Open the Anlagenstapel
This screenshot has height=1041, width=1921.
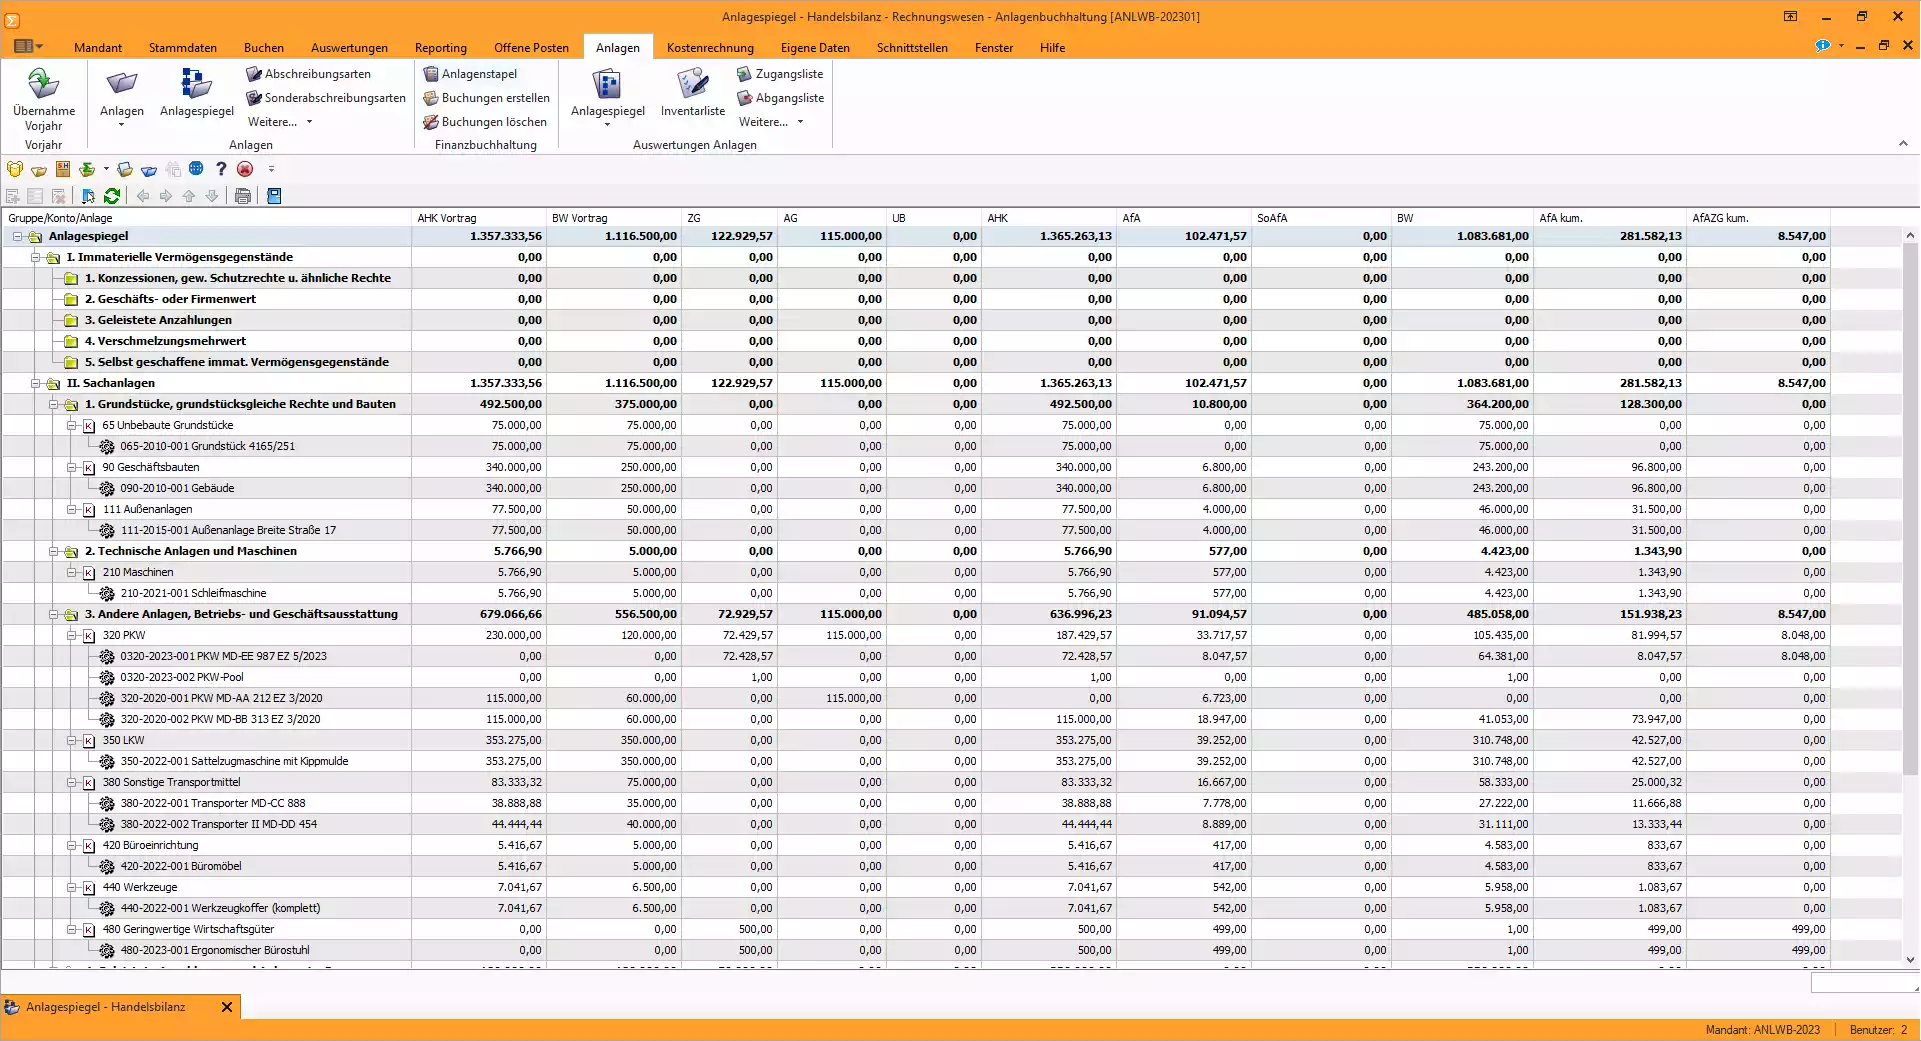pyautogui.click(x=470, y=74)
